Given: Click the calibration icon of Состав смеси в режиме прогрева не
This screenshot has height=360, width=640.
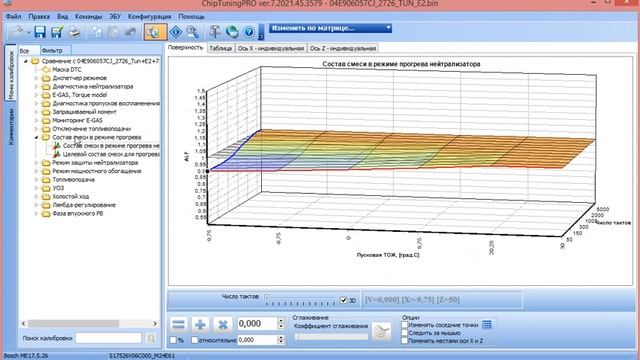Looking at the screenshot, I should point(57,146).
